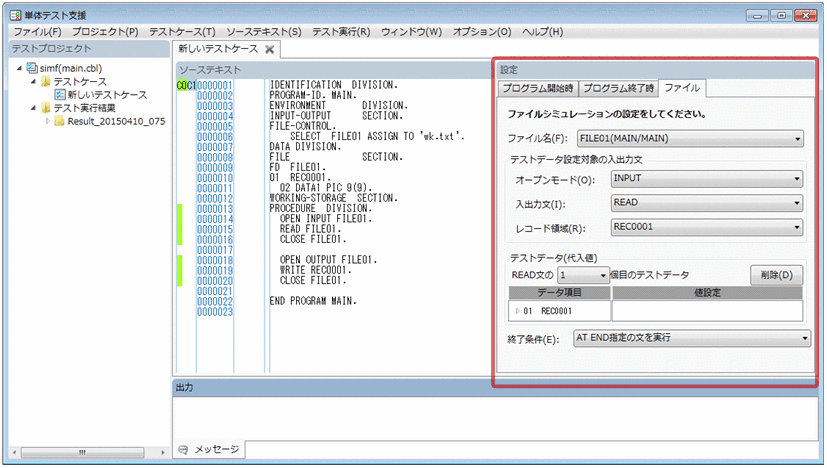Maximize the 単体テスト支援 window

(x=781, y=16)
